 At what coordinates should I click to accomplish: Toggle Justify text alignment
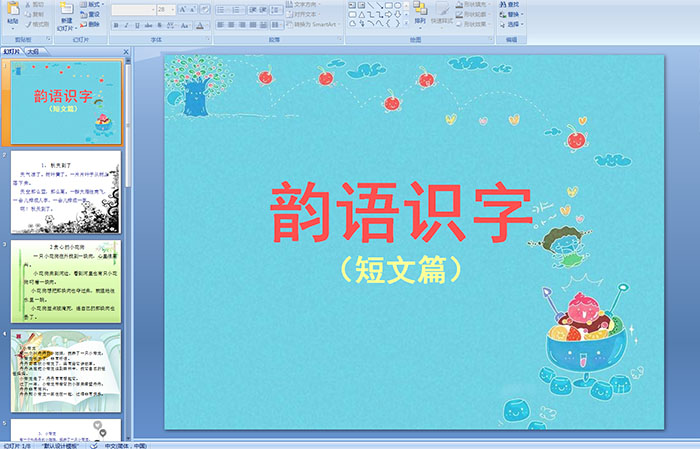tap(253, 25)
